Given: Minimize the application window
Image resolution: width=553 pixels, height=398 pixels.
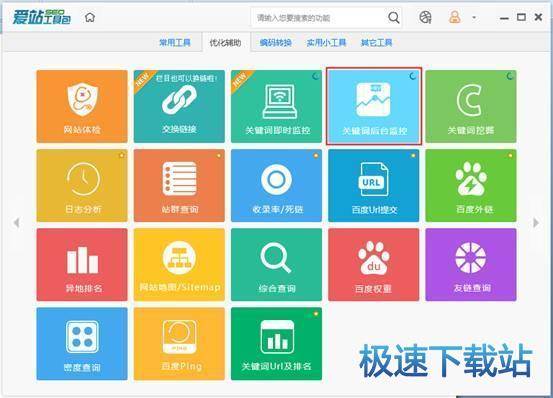Looking at the screenshot, I should pos(504,18).
